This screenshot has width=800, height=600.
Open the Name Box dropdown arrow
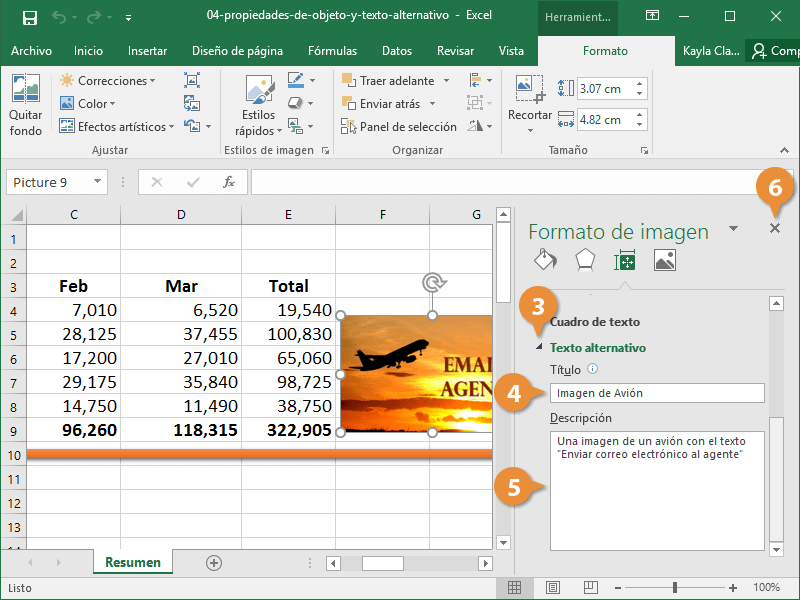(x=97, y=182)
